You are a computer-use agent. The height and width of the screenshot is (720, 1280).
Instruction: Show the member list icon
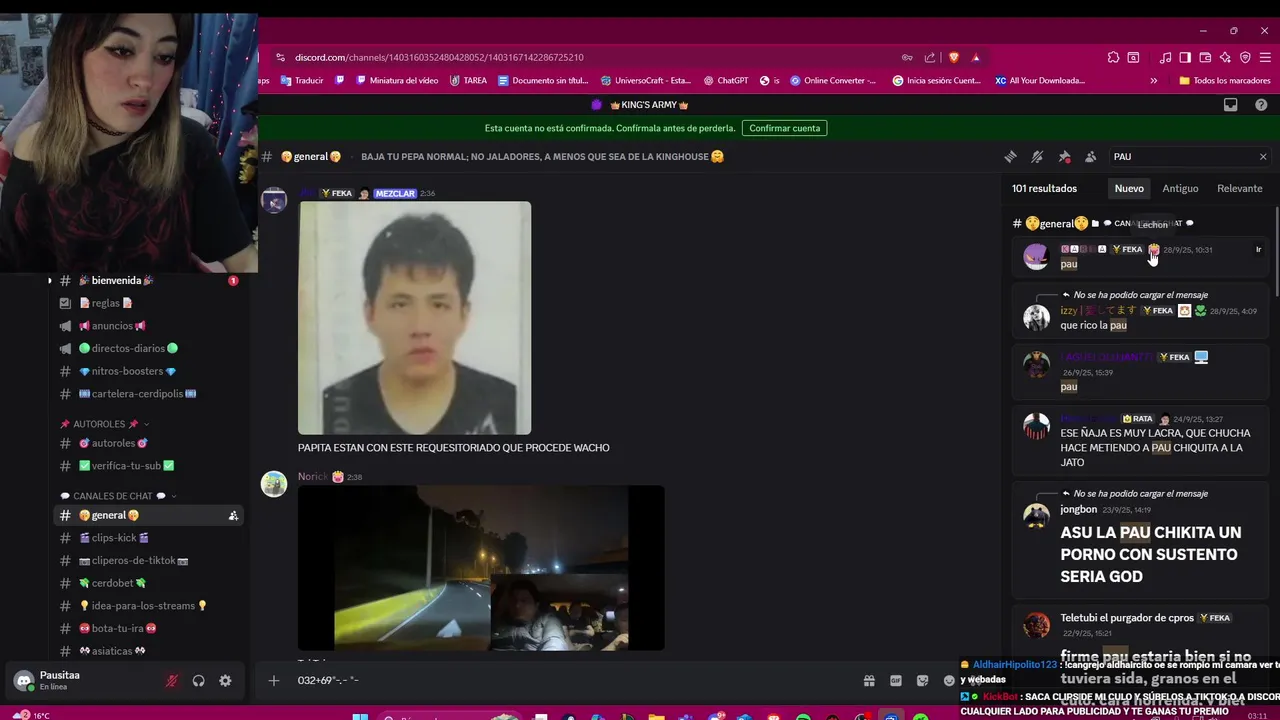(1091, 157)
